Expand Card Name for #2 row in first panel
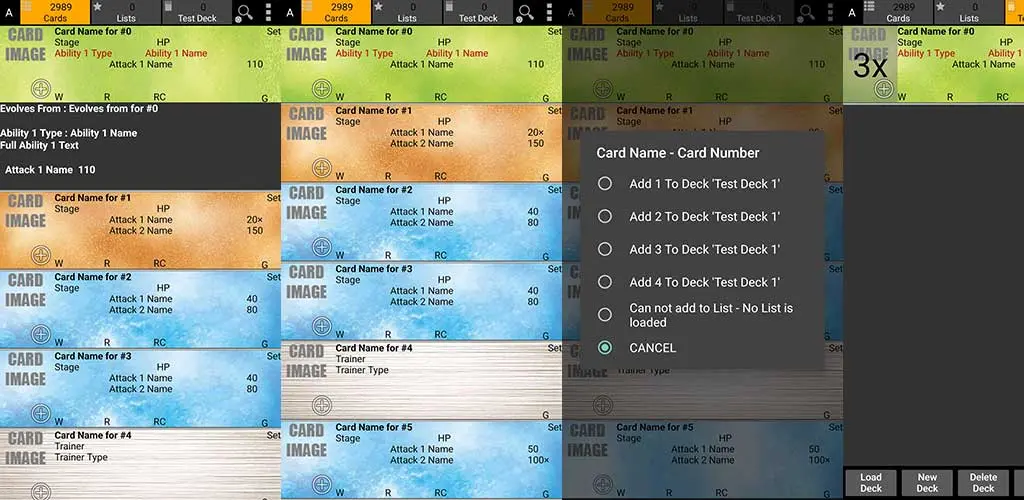 click(x=140, y=309)
